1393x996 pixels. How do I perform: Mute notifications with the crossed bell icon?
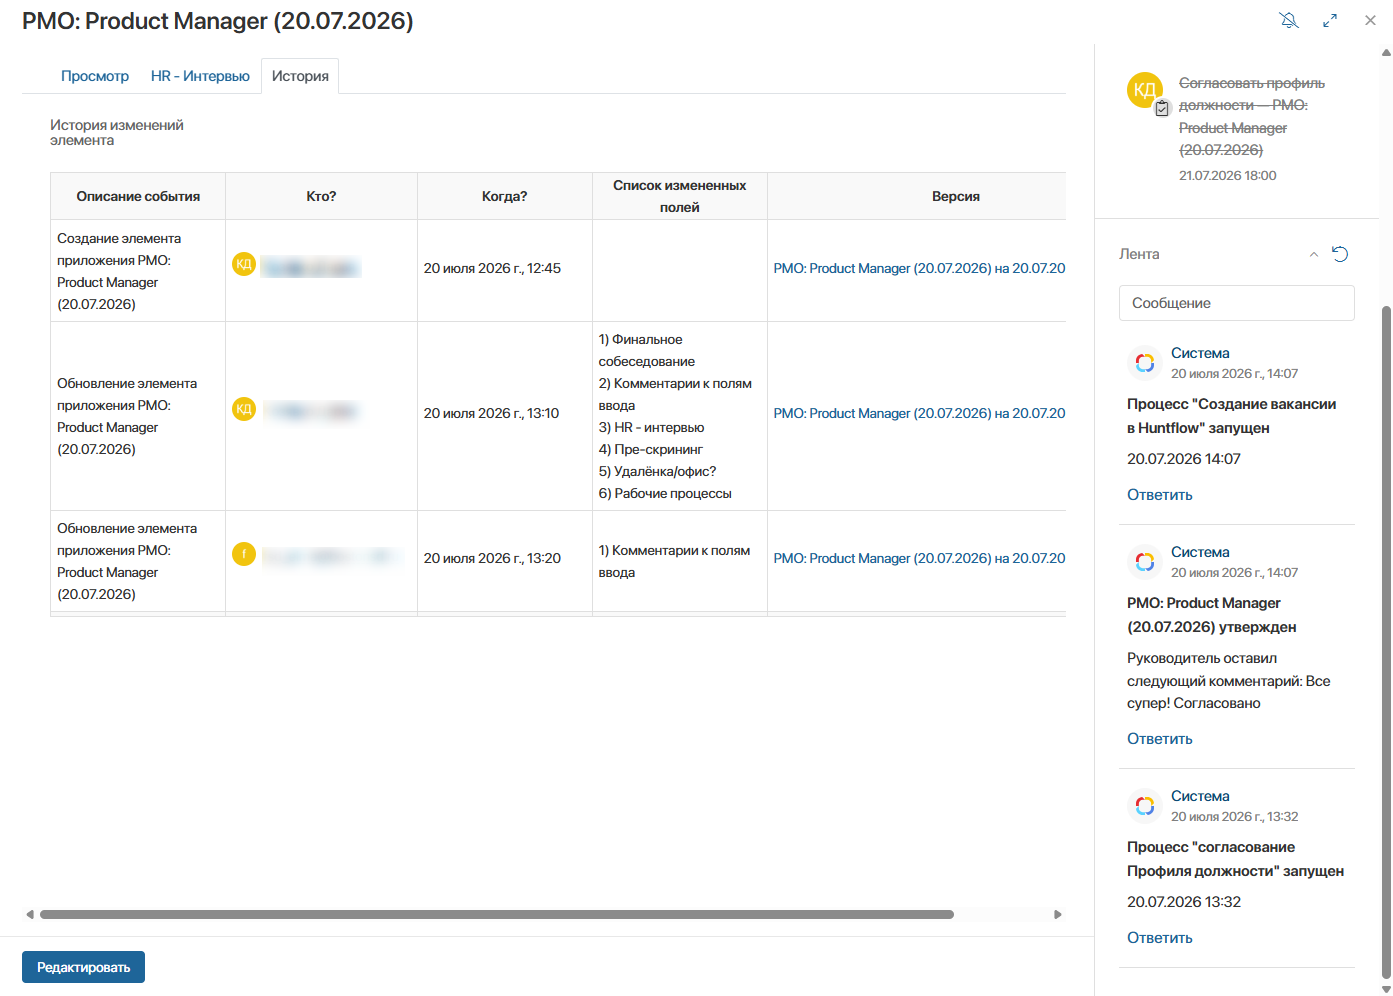pos(1289,20)
